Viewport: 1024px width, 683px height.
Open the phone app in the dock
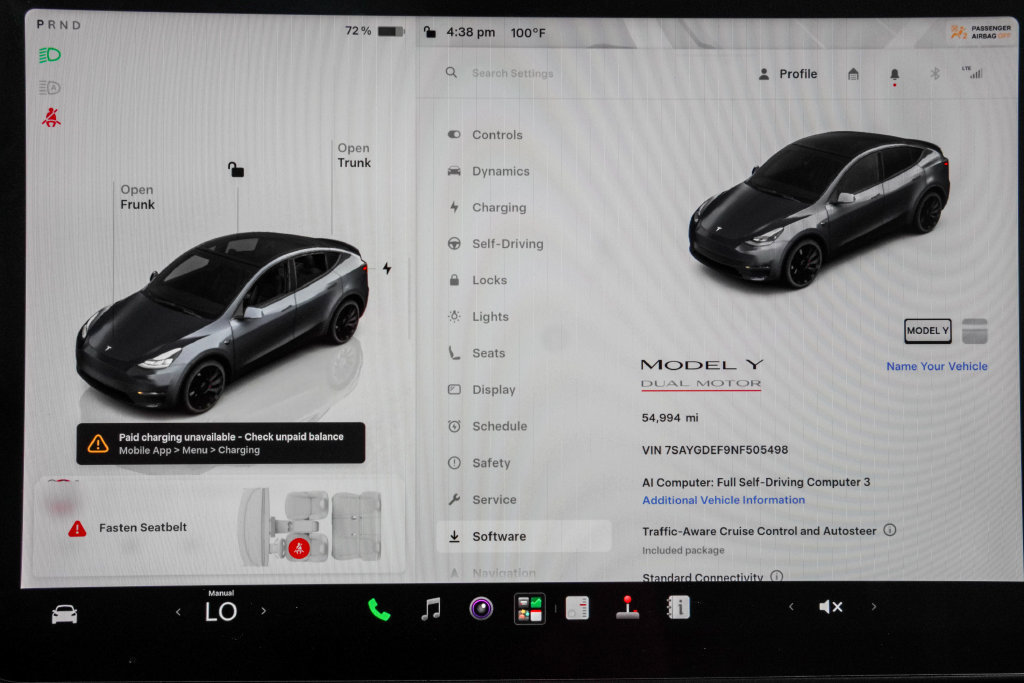coord(379,610)
